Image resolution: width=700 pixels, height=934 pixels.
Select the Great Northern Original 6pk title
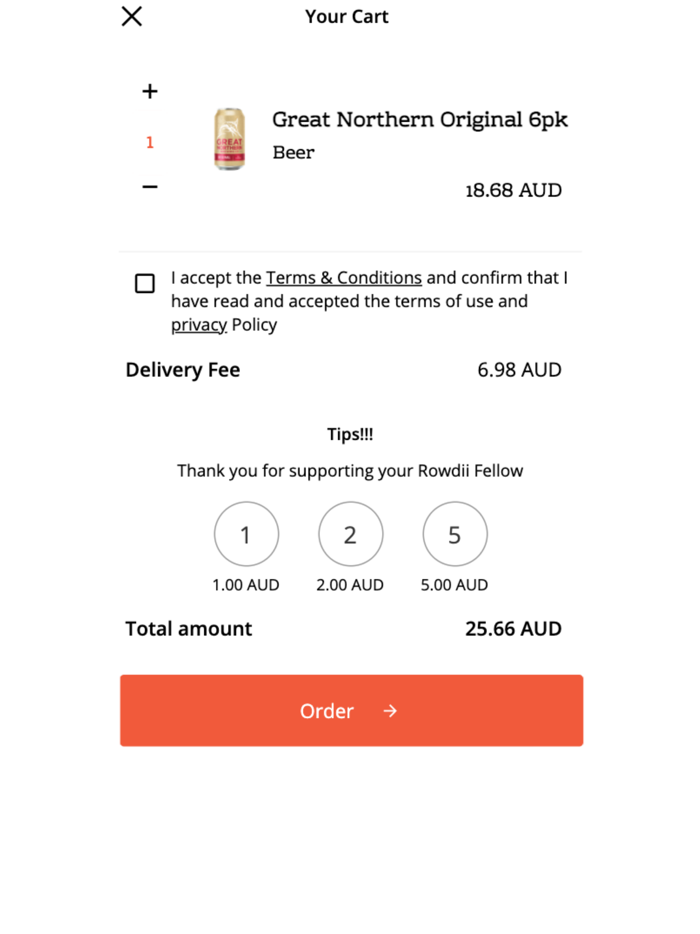(420, 119)
